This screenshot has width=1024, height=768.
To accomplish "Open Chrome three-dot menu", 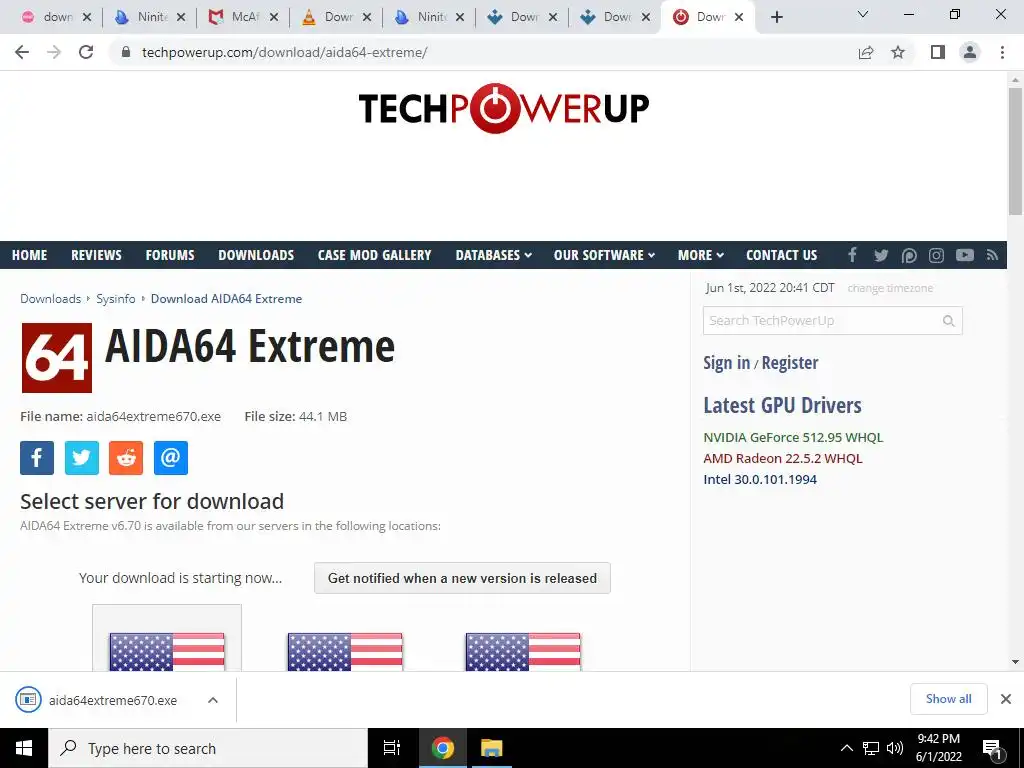I will click(x=1002, y=52).
